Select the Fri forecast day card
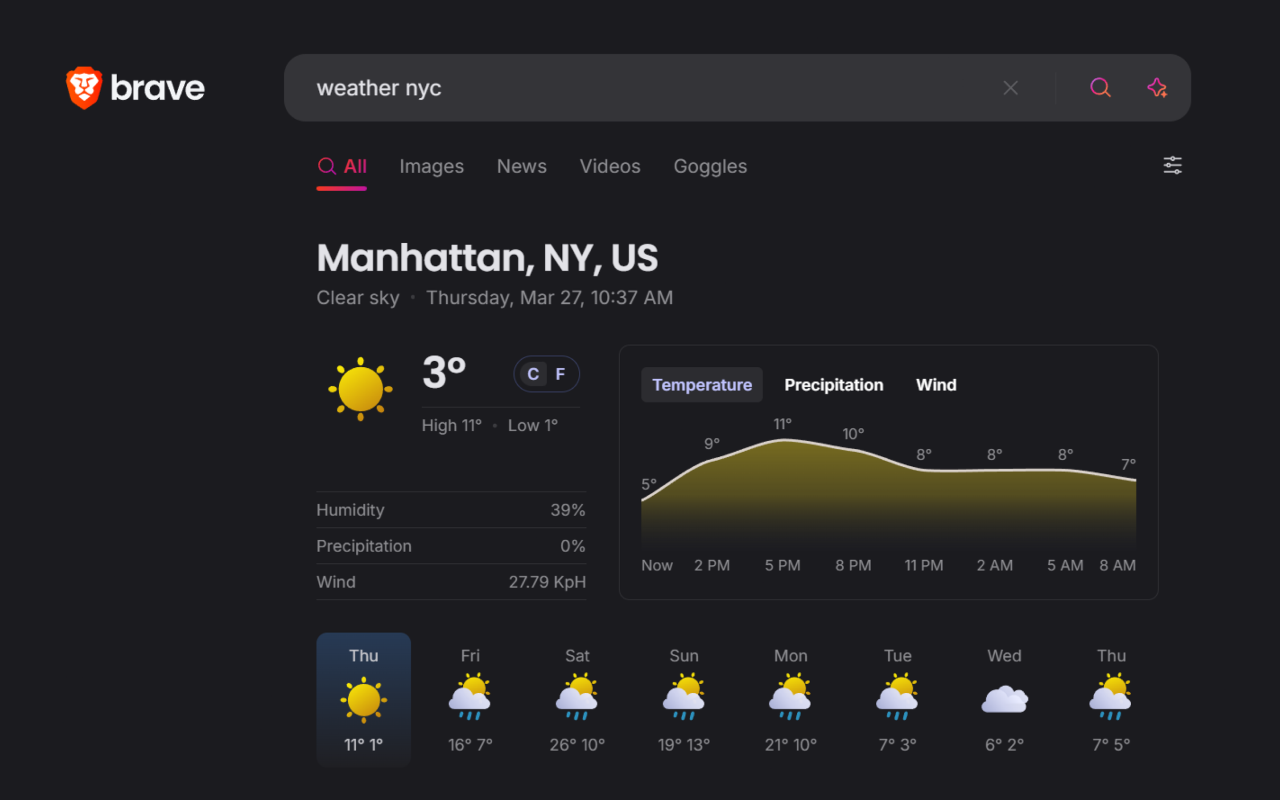 pyautogui.click(x=470, y=700)
